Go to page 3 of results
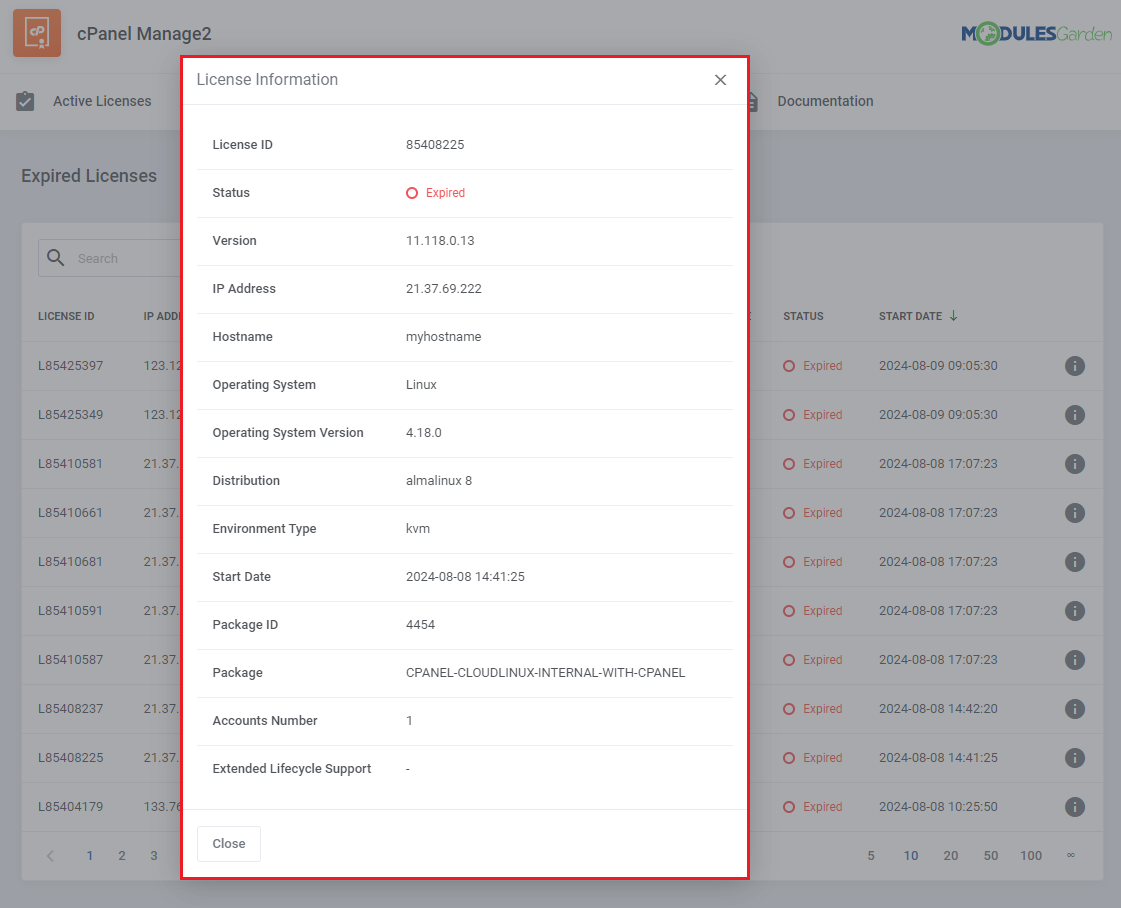The image size is (1121, 908). (x=154, y=856)
